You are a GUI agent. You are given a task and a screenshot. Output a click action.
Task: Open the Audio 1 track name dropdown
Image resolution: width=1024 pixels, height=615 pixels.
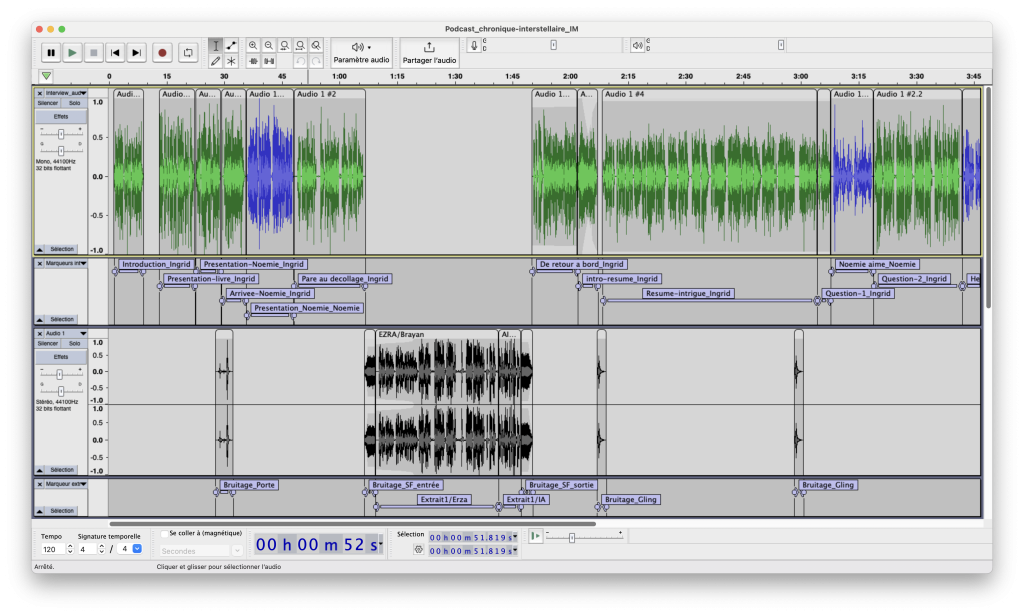tap(65, 334)
